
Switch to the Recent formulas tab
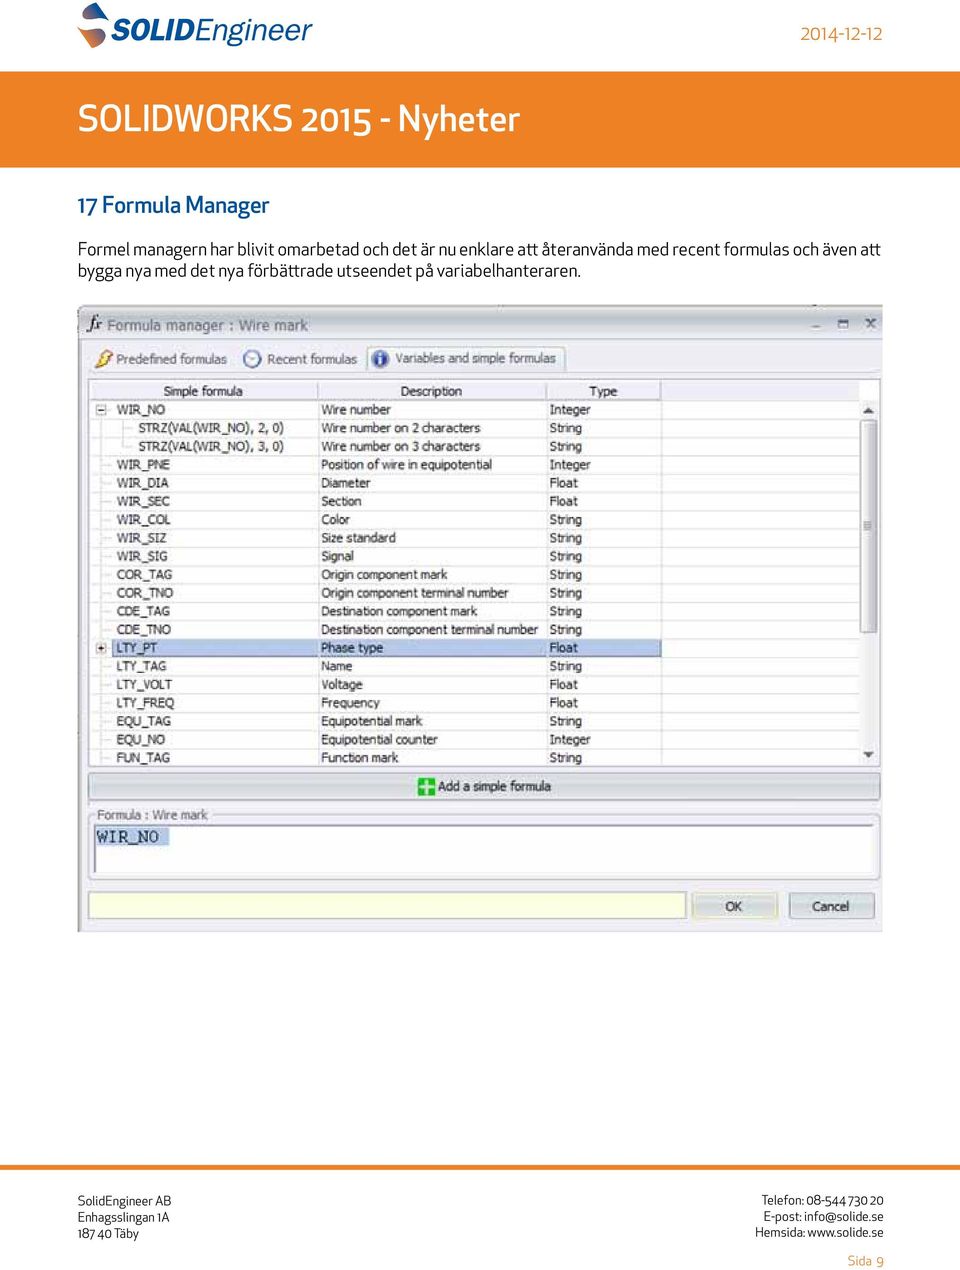(x=300, y=359)
